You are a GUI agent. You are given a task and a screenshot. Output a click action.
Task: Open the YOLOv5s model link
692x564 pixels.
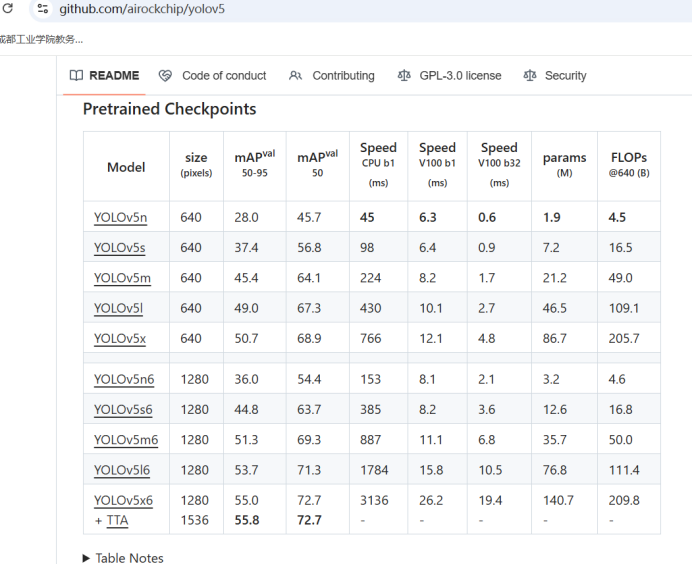click(x=119, y=248)
